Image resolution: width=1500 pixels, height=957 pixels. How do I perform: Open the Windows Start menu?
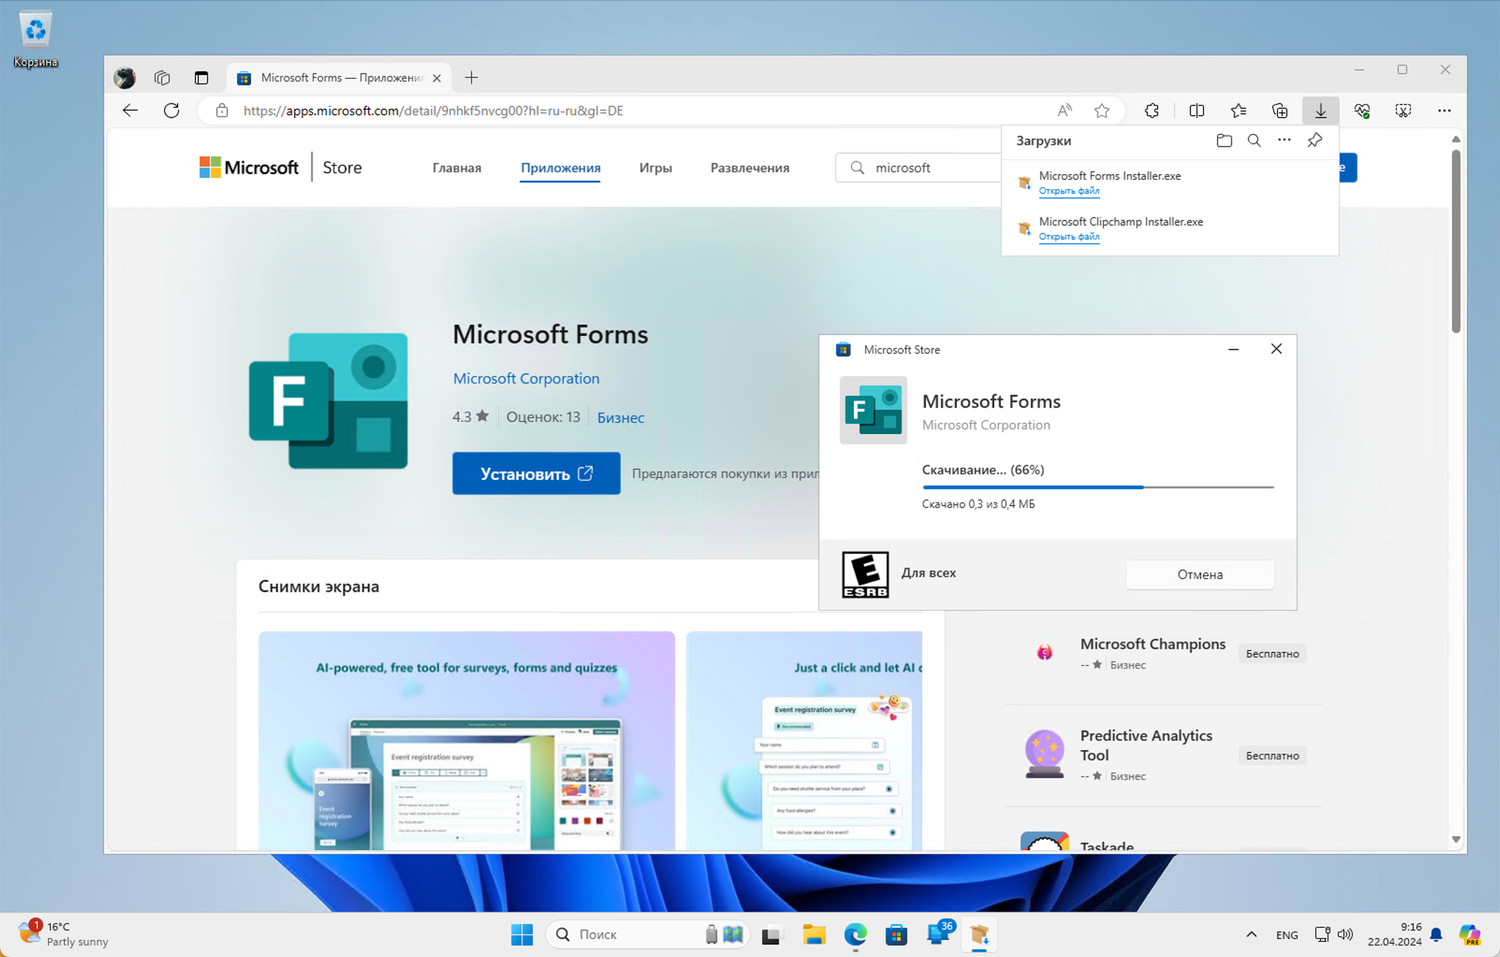pos(522,935)
